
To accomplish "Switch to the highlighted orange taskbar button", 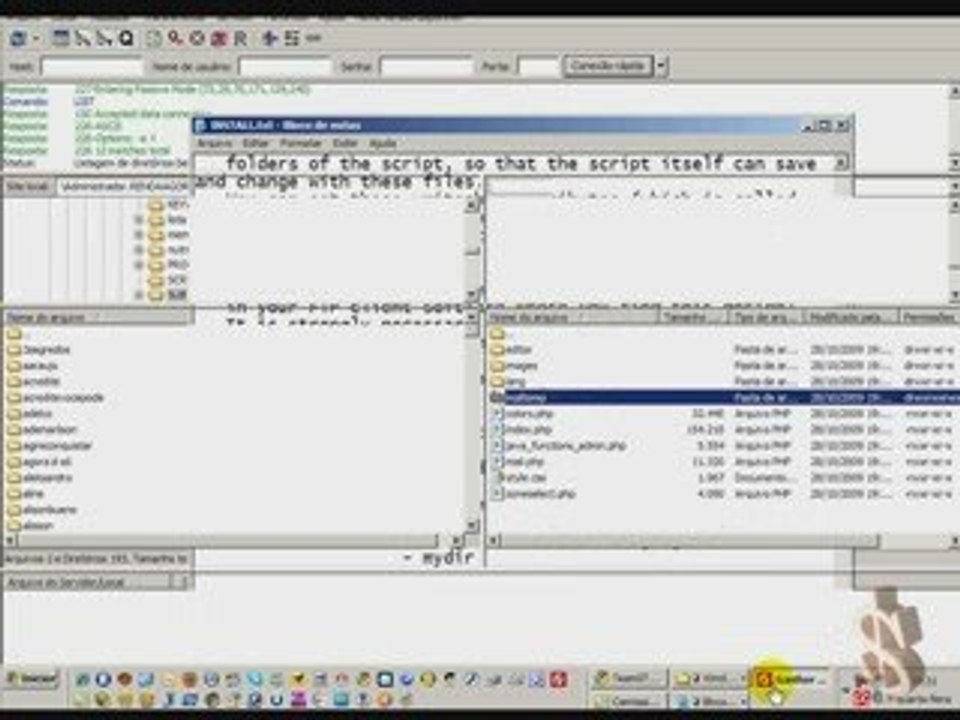I will coord(791,678).
